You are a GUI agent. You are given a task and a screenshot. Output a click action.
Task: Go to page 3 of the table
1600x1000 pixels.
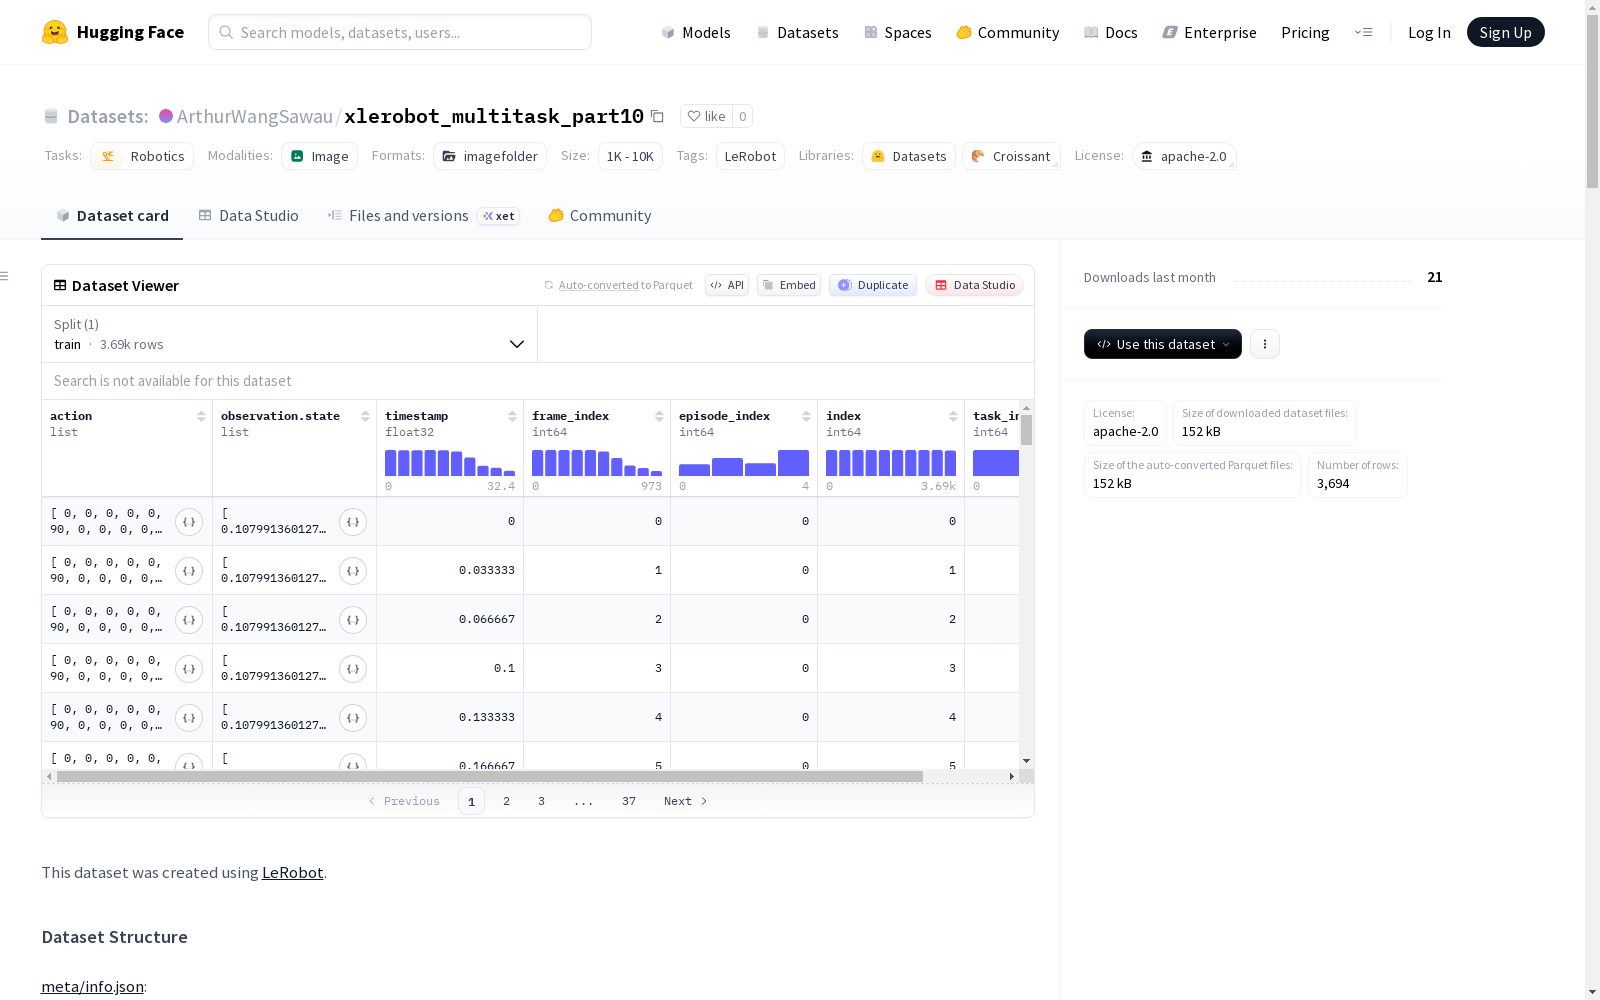(x=542, y=801)
